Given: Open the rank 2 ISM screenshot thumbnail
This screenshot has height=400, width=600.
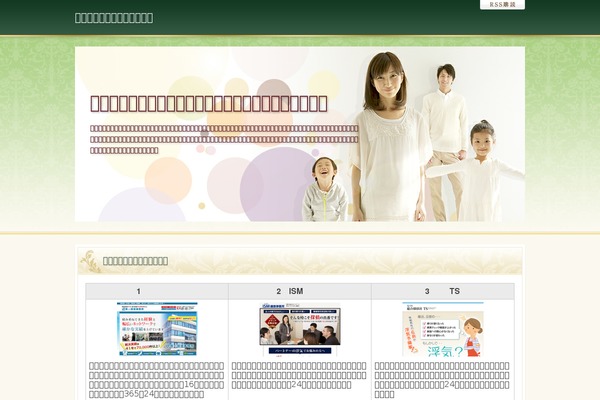Looking at the screenshot, I should (x=300, y=329).
